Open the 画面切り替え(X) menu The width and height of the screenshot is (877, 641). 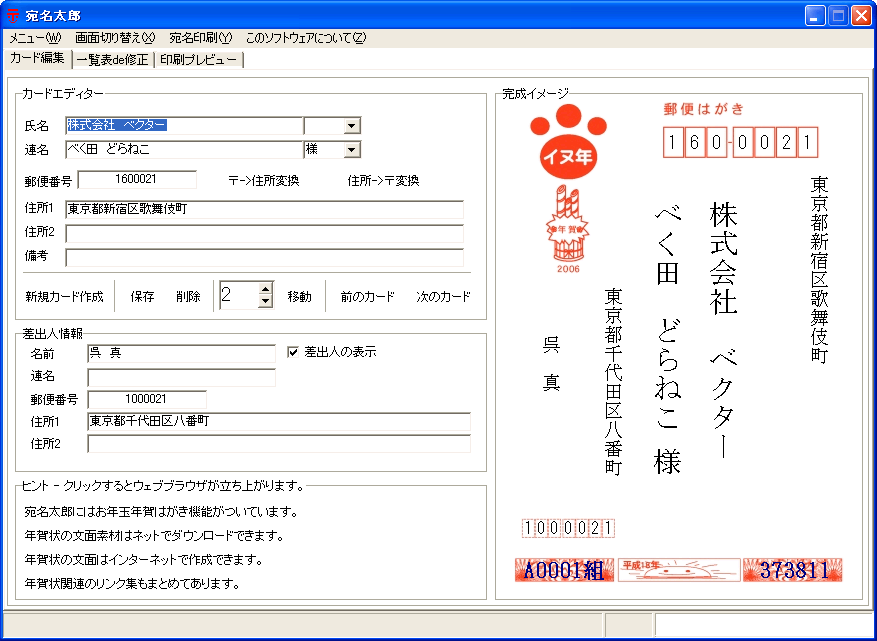coord(115,38)
